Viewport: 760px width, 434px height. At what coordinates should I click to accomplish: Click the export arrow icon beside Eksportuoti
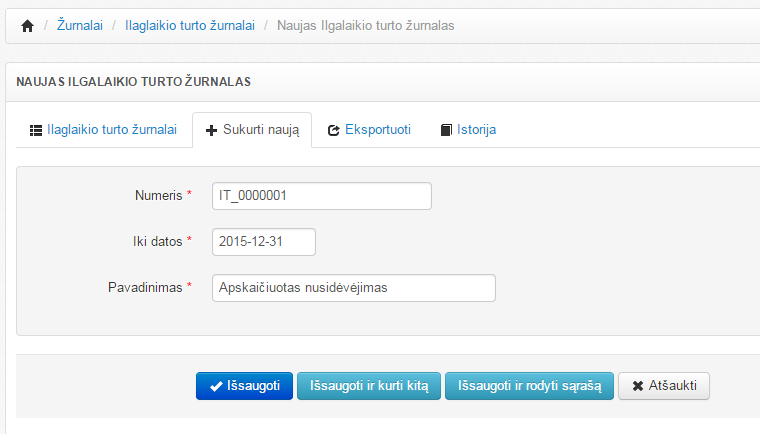(x=334, y=130)
